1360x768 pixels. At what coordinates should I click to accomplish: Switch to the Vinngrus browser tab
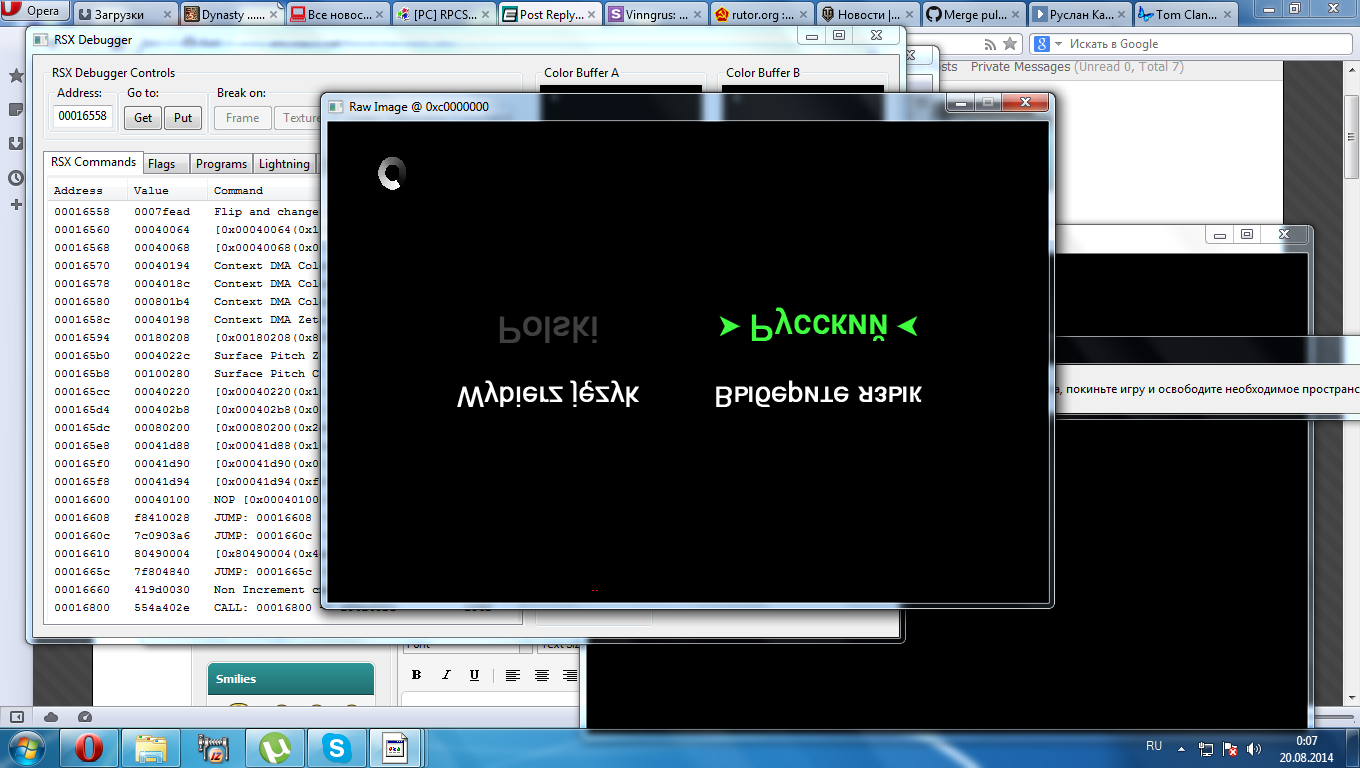click(657, 15)
